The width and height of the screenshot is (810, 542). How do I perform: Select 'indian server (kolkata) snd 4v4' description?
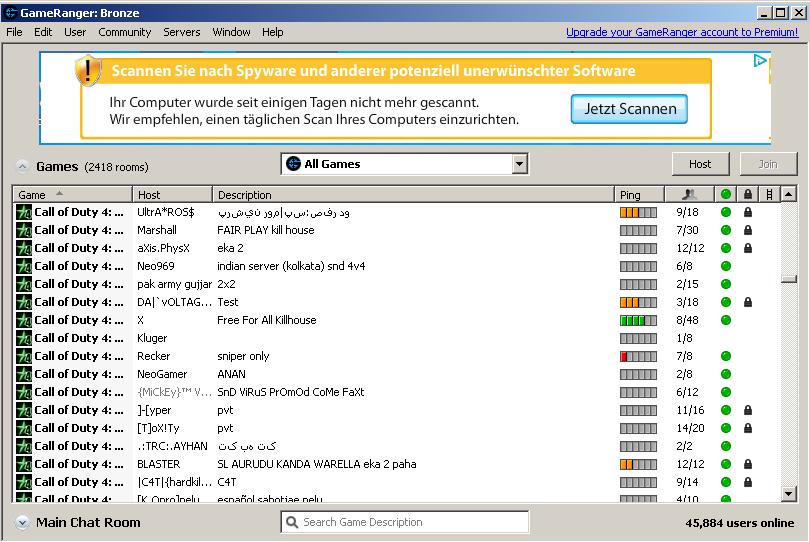pyautogui.click(x=291, y=266)
